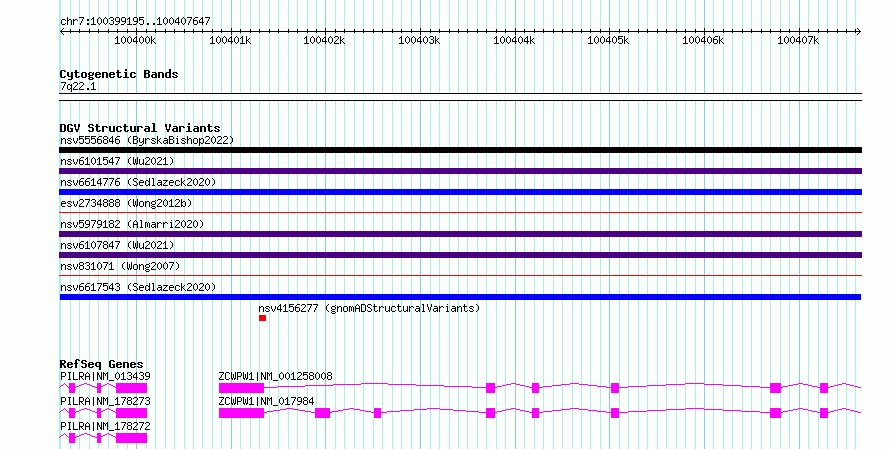Click the ZCWPW1|NM_001258008 transcript label
This screenshot has height=449, width=890.
275,376
